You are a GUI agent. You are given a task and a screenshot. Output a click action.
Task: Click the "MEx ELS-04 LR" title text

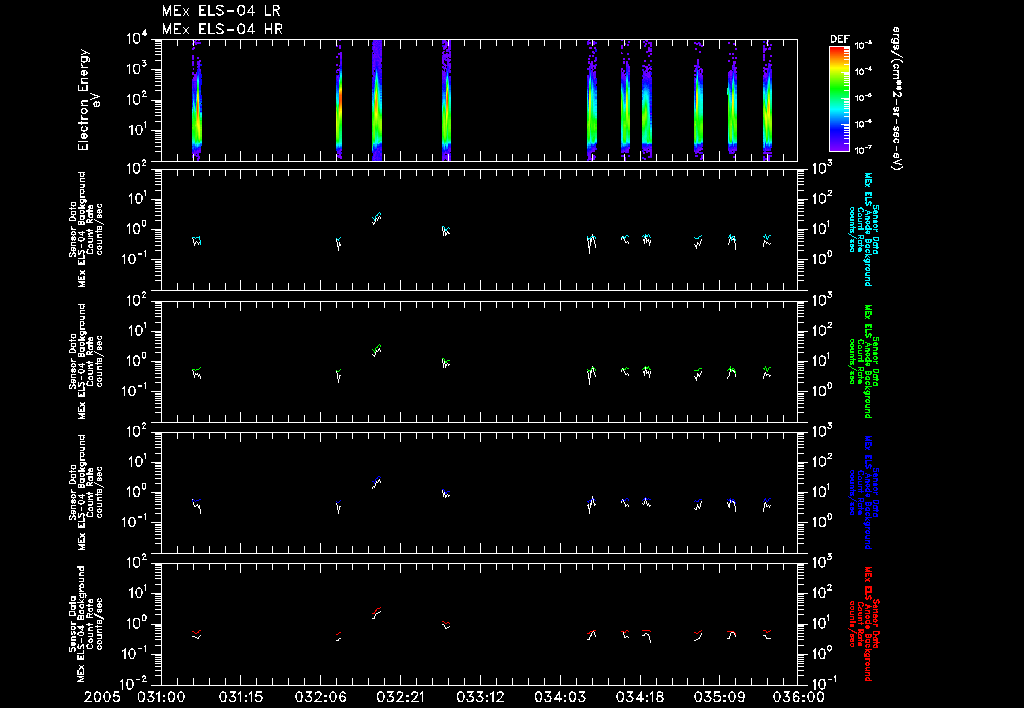(221, 11)
